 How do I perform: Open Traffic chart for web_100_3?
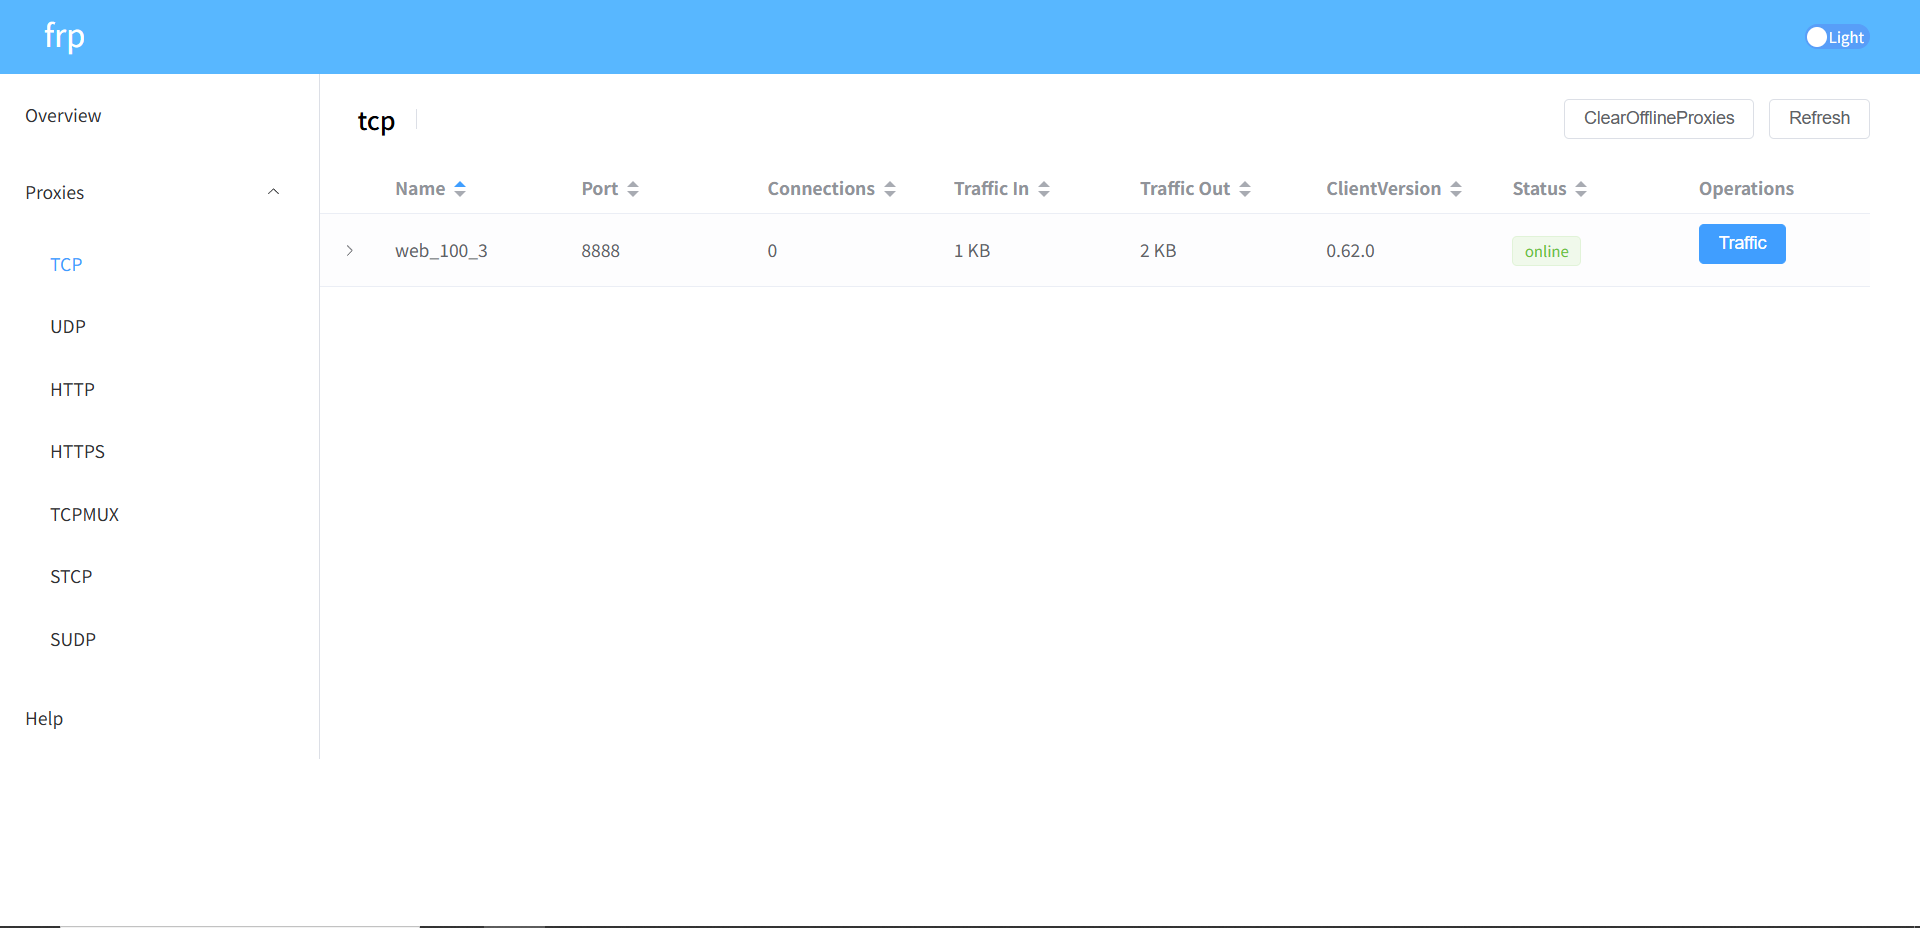[x=1741, y=244]
